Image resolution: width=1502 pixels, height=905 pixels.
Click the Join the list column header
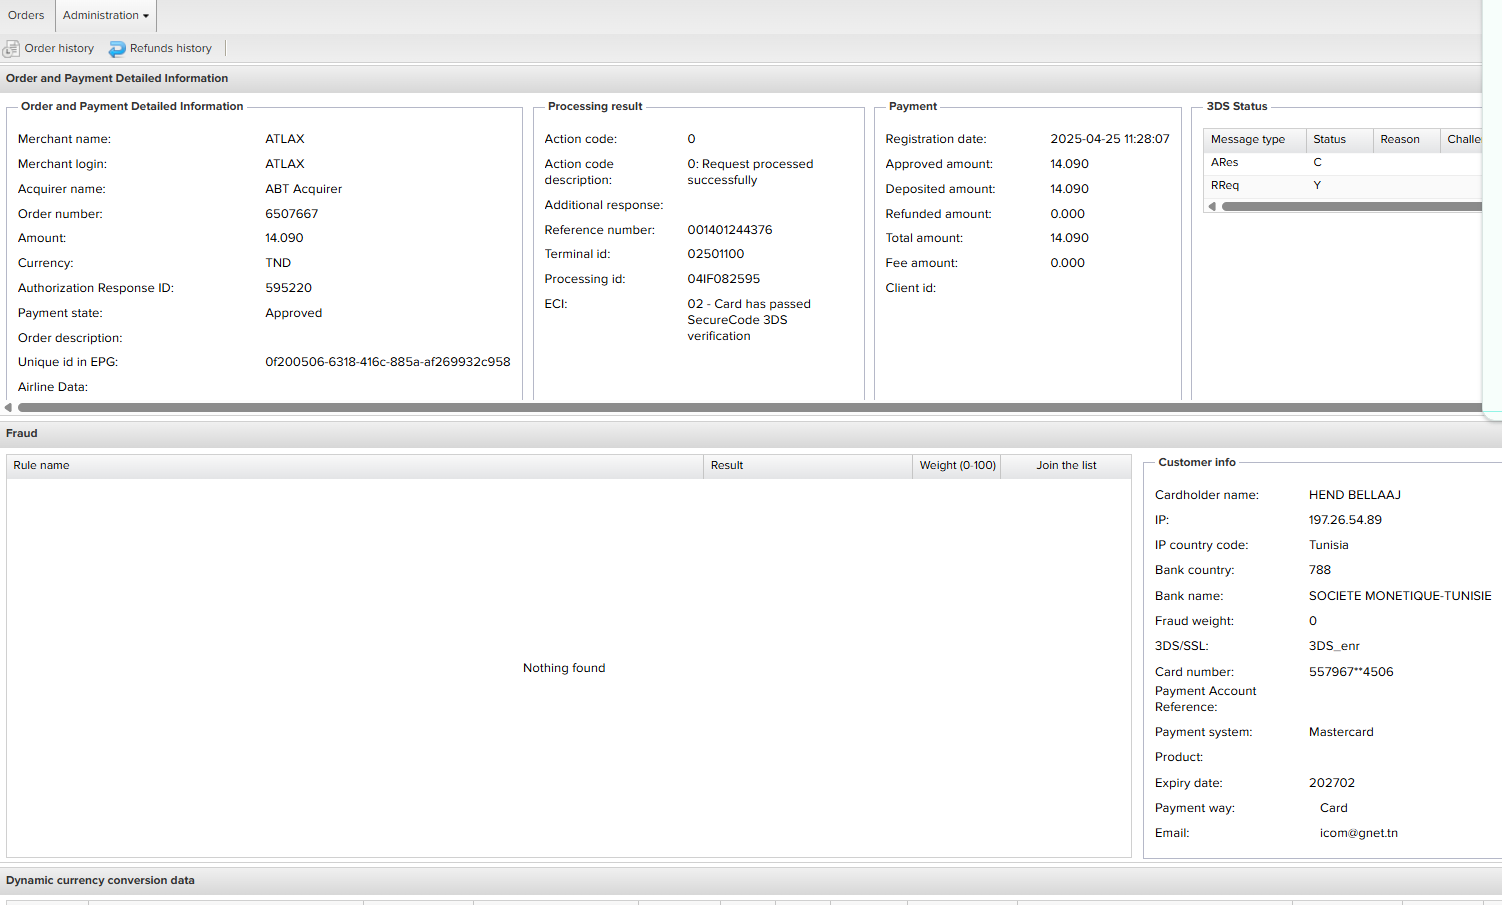[1066, 465]
